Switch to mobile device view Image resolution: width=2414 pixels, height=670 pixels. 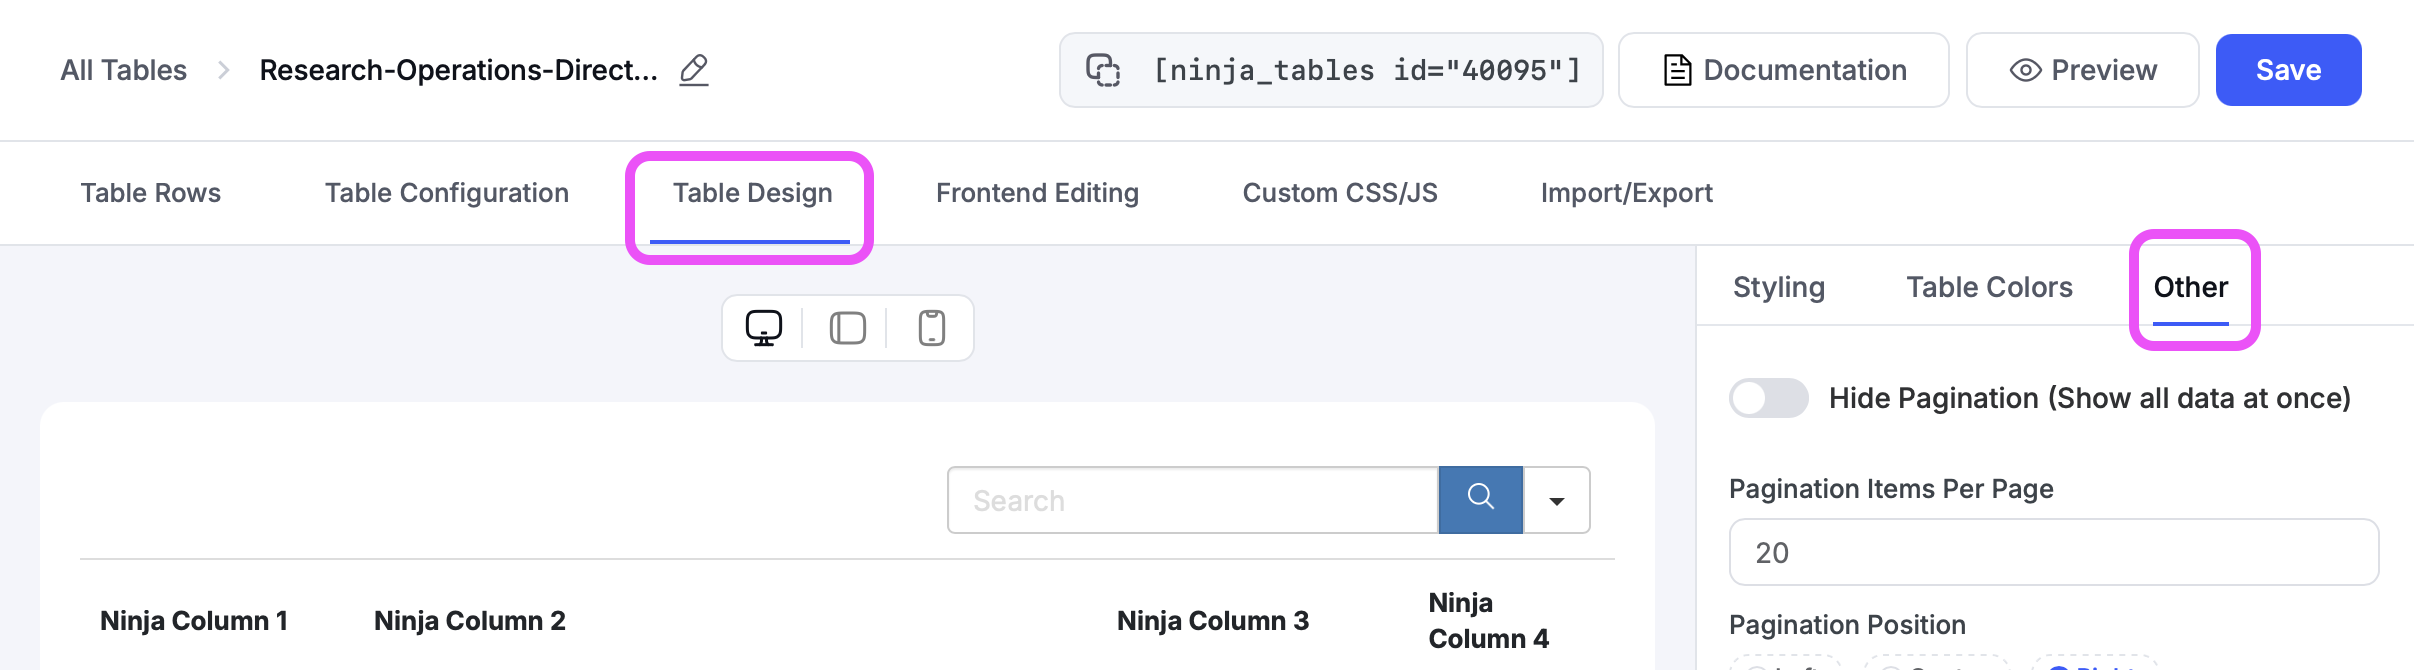pyautogui.click(x=931, y=328)
